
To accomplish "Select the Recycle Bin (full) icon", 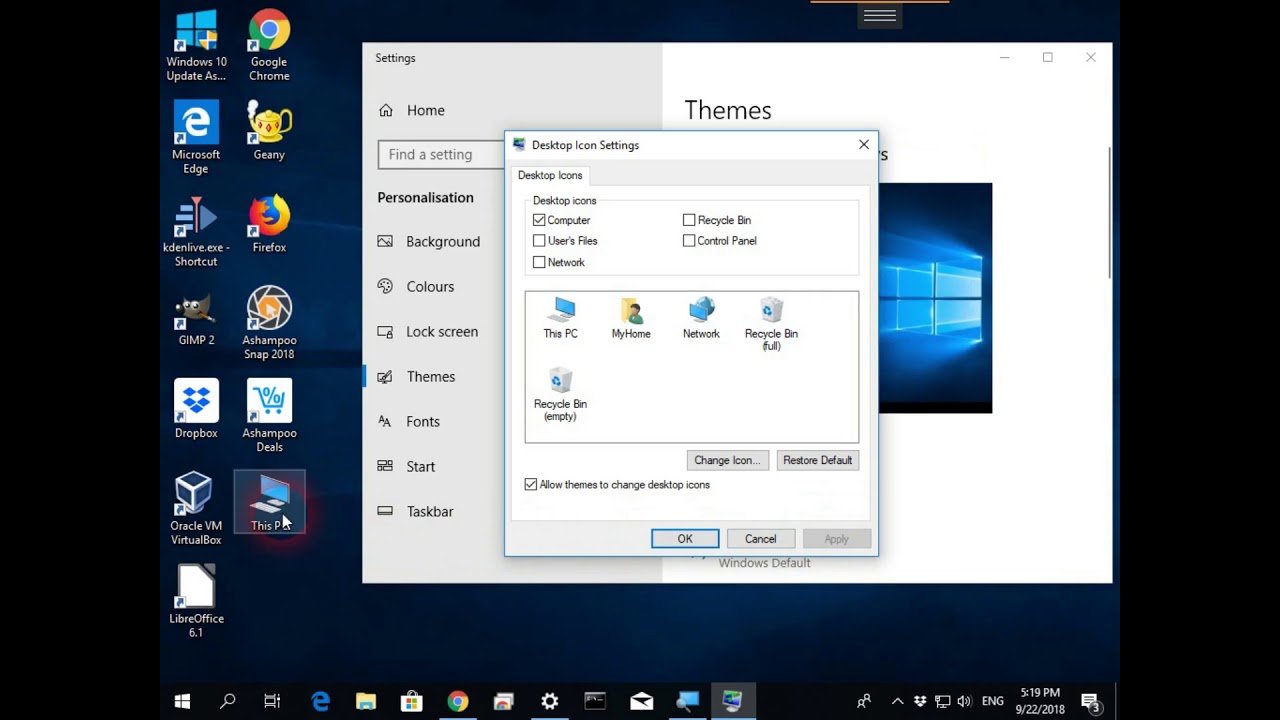I will [771, 324].
